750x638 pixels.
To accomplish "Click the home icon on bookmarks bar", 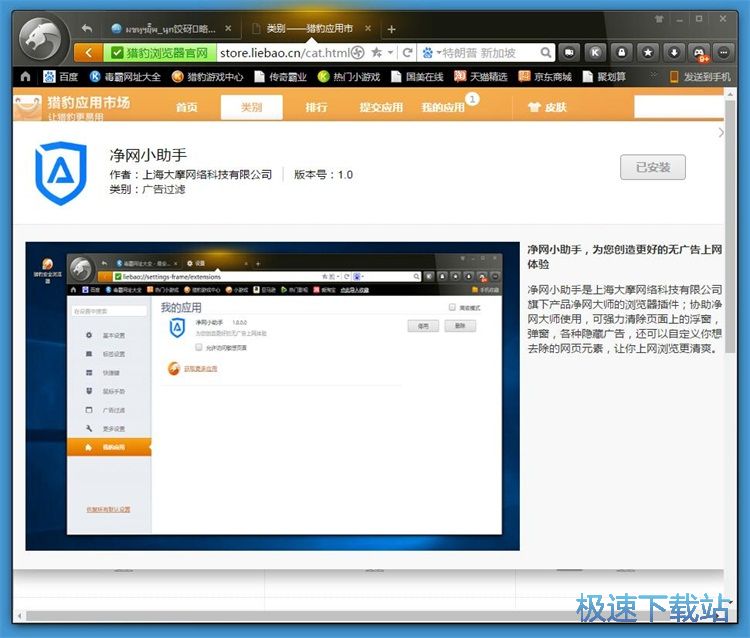I will tap(25, 77).
